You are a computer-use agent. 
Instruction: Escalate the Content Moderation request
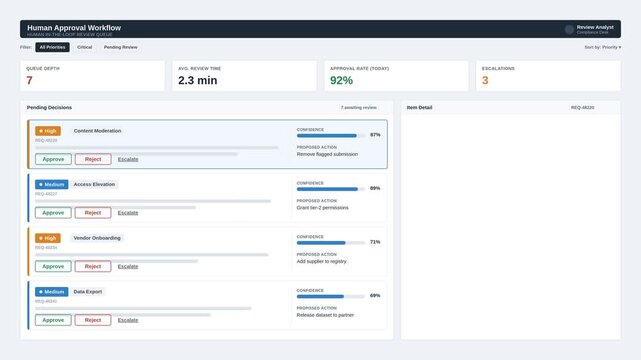(x=128, y=159)
